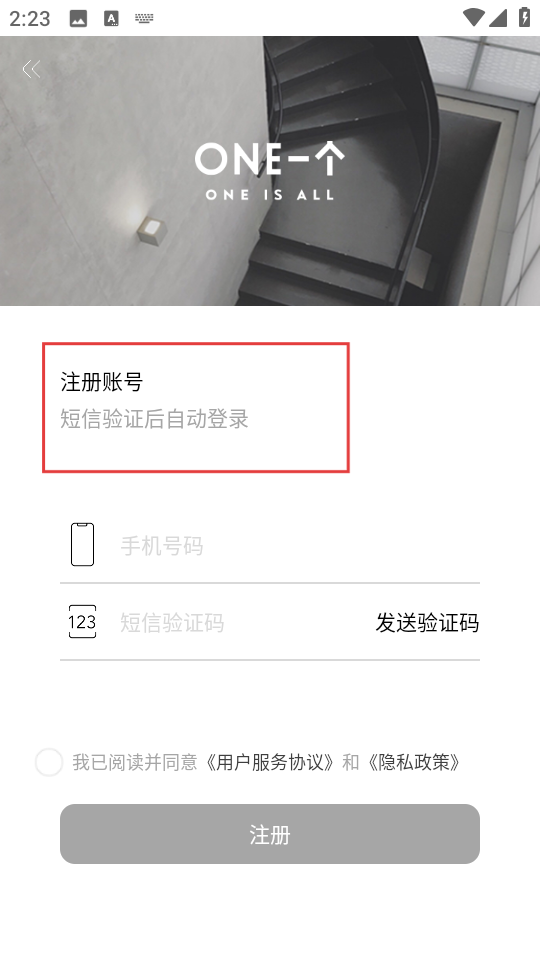This screenshot has width=540, height=960.
Task: Focus the 手机号码 input field
Action: click(x=299, y=545)
